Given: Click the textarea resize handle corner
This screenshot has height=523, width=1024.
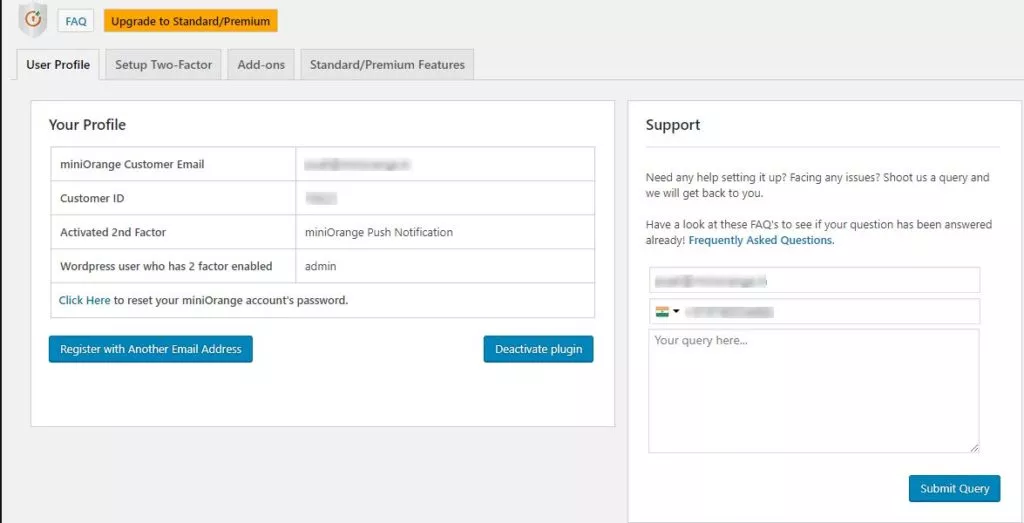Looking at the screenshot, I should click(974, 448).
